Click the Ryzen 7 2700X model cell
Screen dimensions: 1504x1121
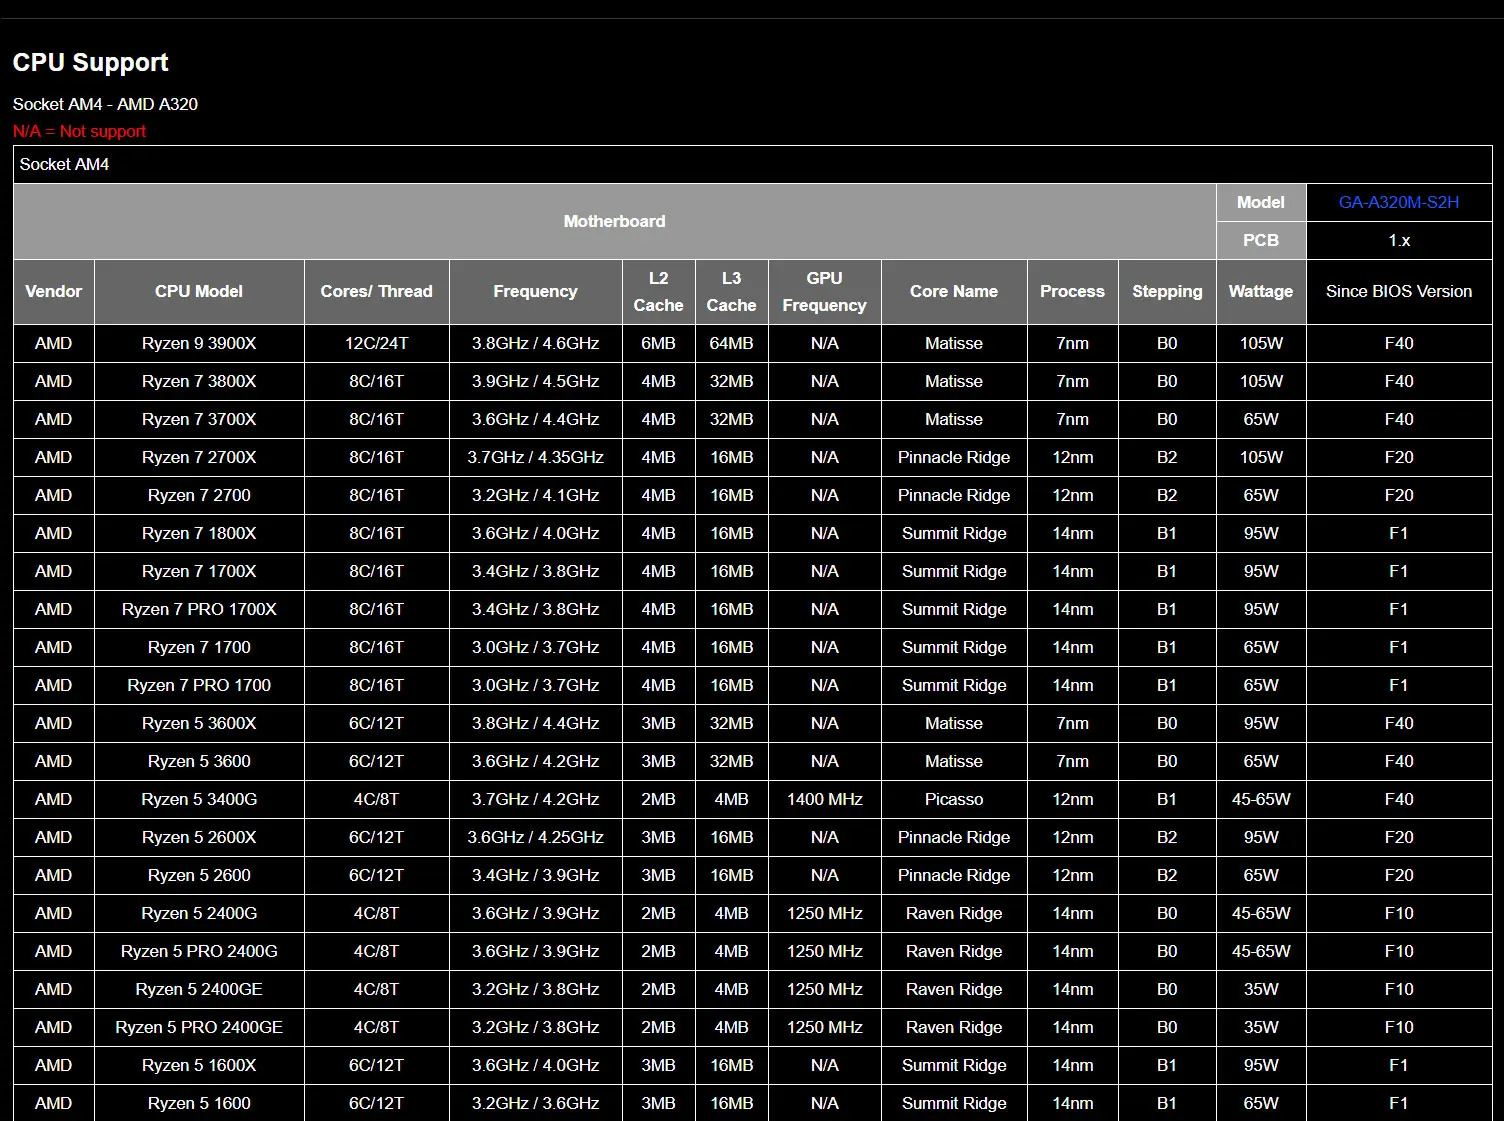click(199, 457)
